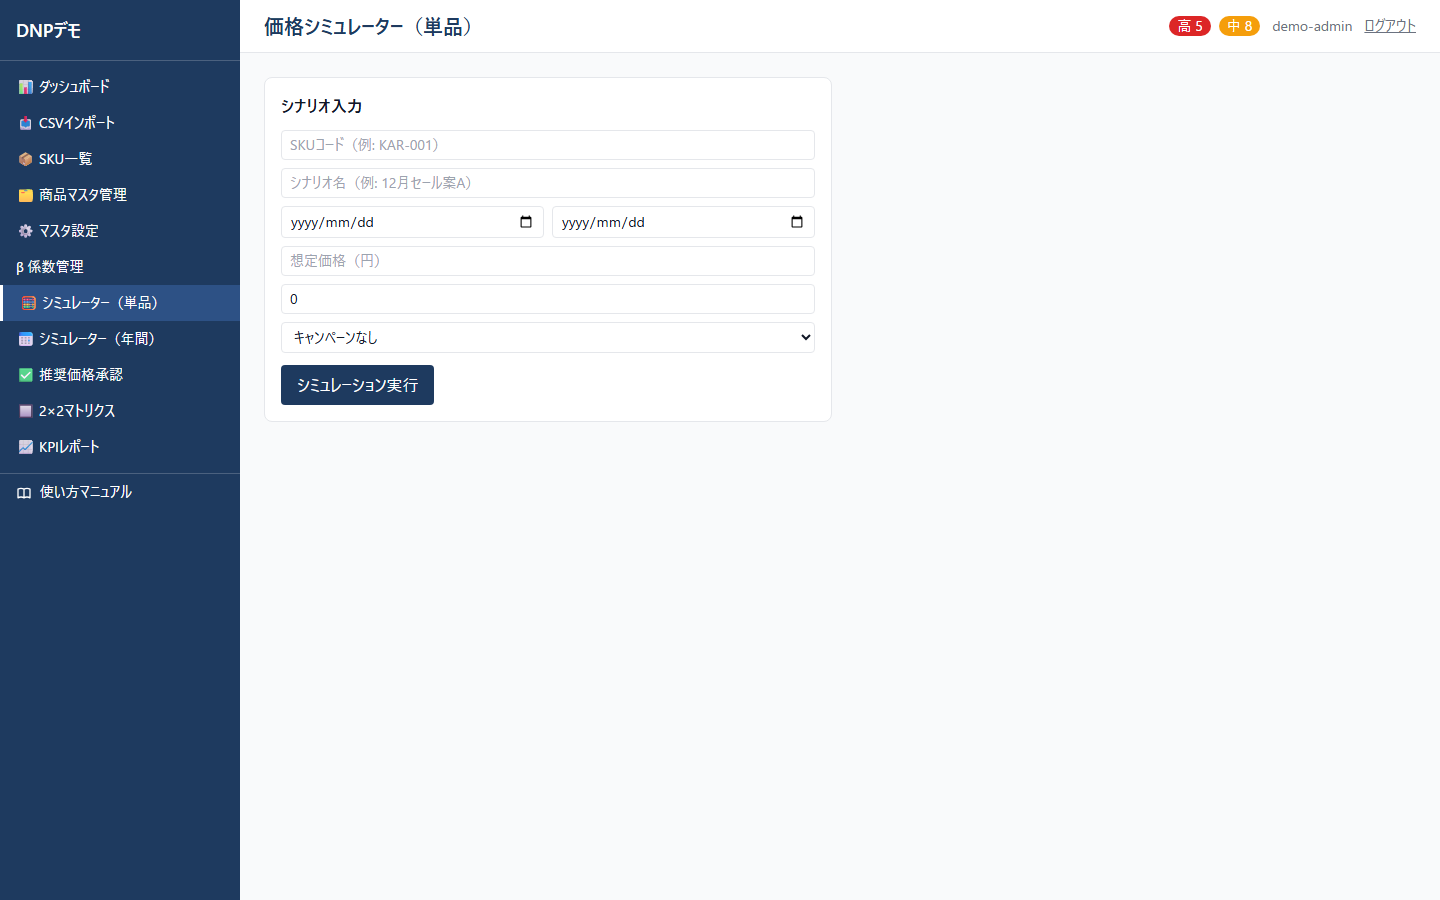Click the DNPデモ logo title

(x=49, y=31)
